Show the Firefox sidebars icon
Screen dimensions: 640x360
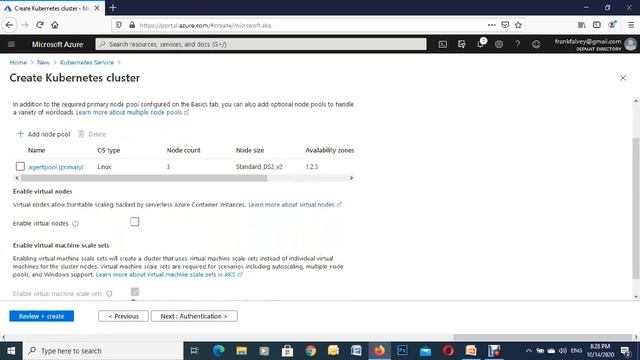pos(597,25)
